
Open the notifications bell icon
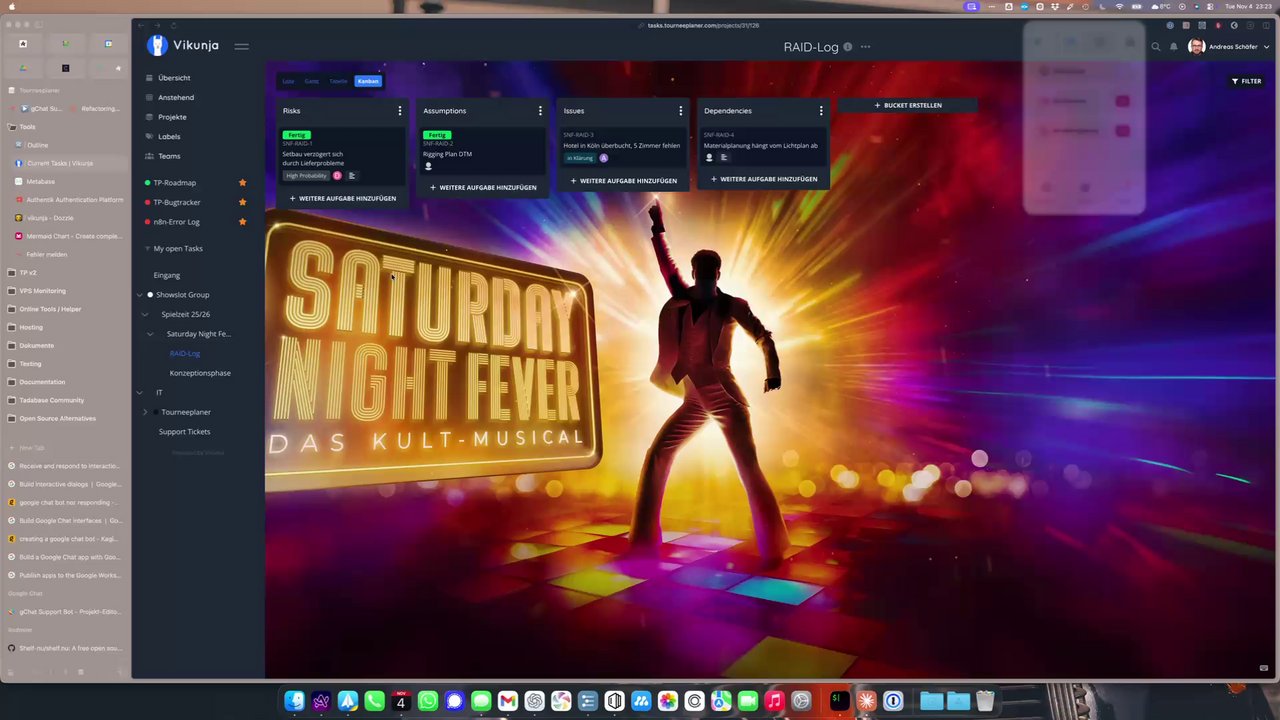pos(1173,47)
